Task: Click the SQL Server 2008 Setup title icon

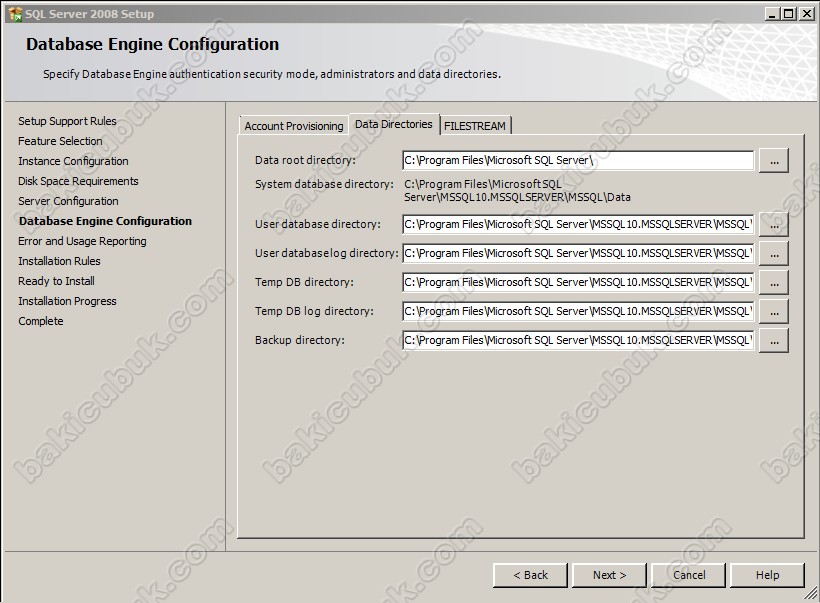Action: tap(16, 14)
